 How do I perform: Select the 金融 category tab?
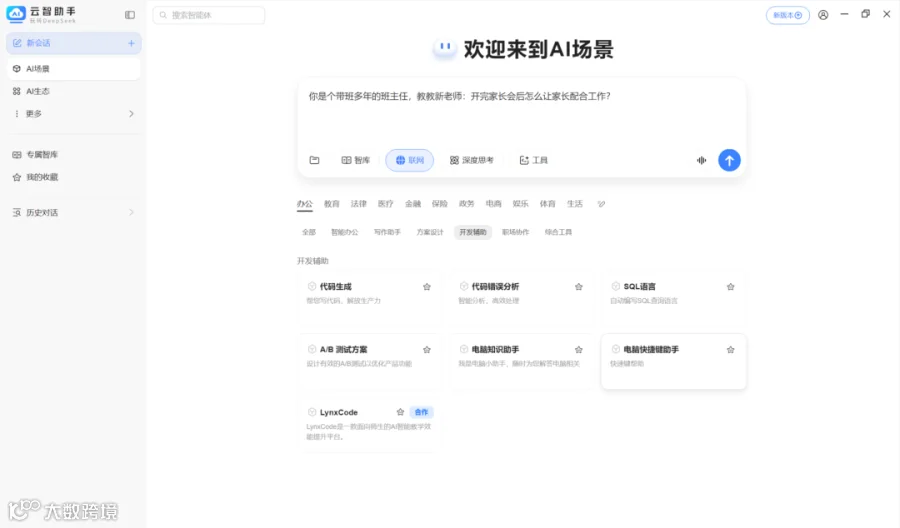[413, 204]
